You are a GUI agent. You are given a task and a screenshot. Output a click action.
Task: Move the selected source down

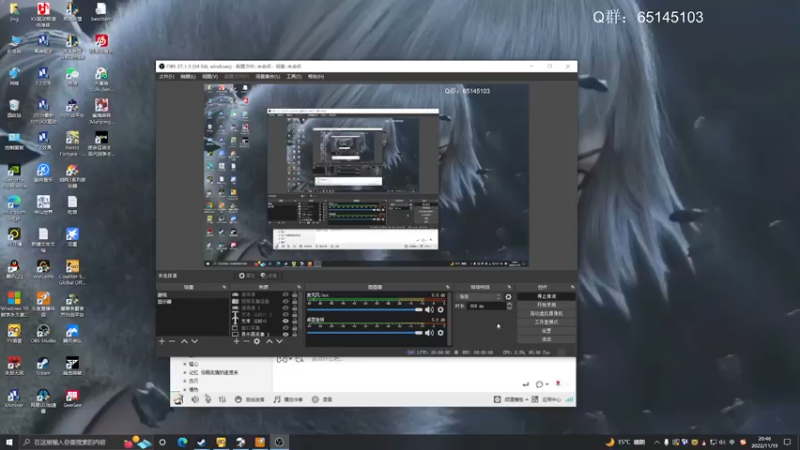279,341
